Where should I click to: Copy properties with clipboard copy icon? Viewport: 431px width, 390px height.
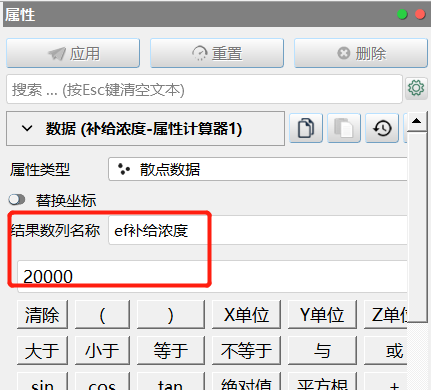pos(306,128)
